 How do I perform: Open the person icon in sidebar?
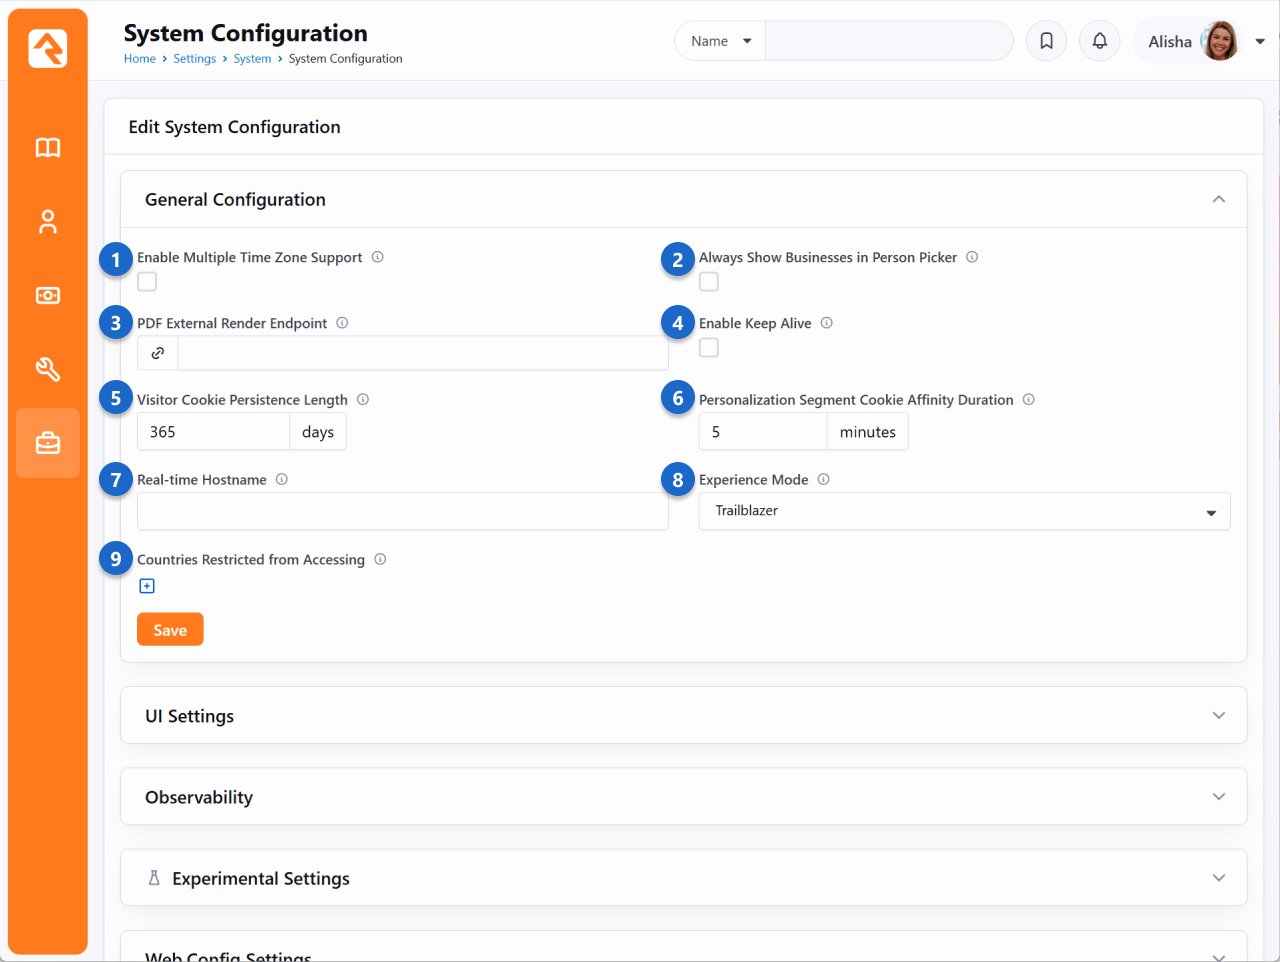[x=47, y=222]
